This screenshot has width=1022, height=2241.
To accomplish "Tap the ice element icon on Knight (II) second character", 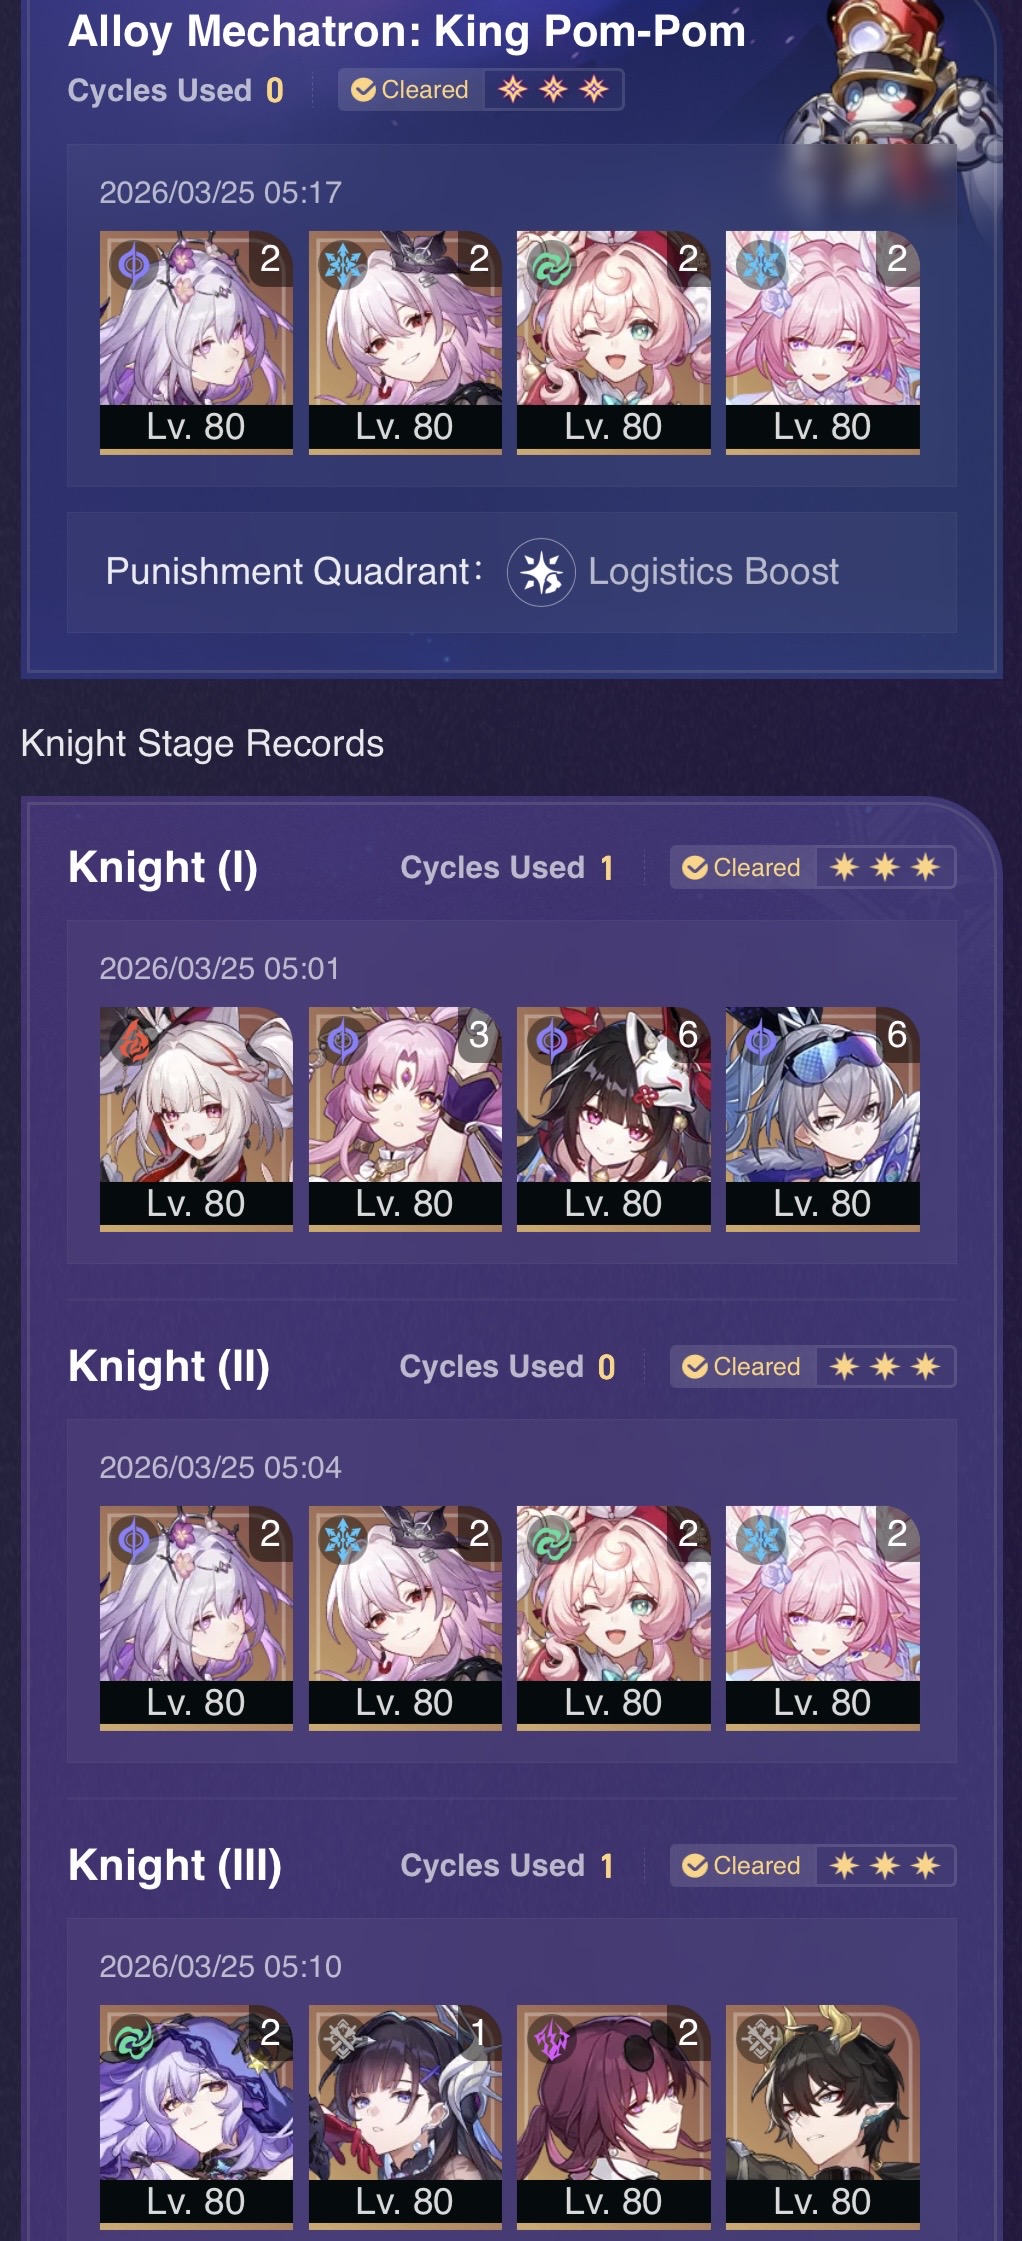I will point(342,1539).
